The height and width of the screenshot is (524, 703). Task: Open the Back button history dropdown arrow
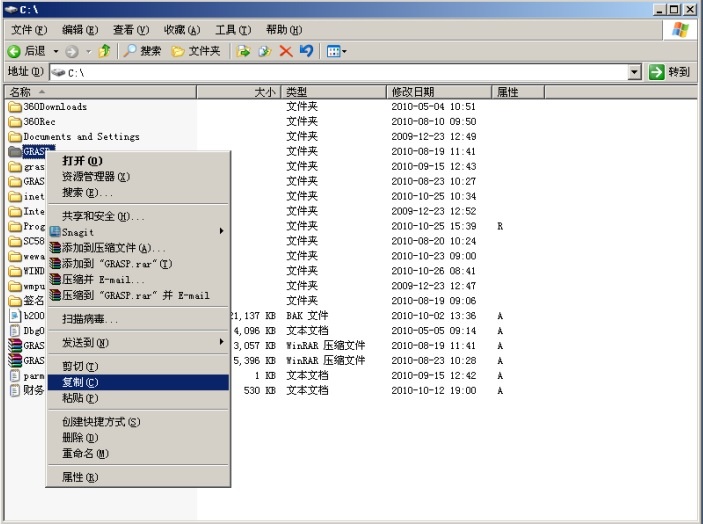coord(56,51)
